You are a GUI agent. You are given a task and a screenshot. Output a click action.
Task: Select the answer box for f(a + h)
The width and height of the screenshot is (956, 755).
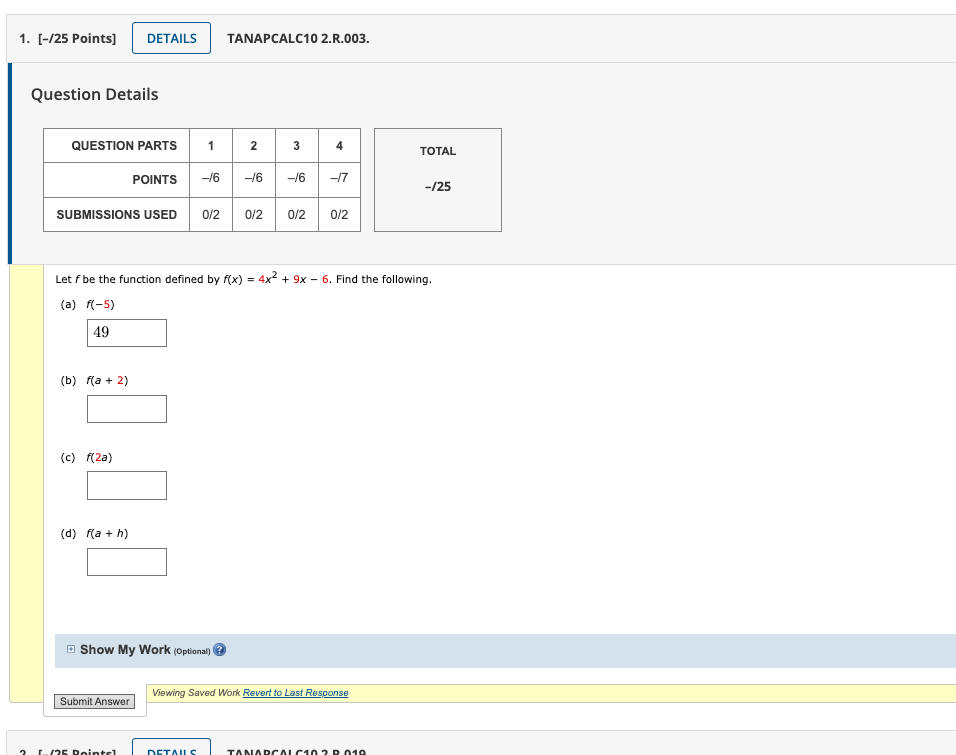[x=127, y=562]
